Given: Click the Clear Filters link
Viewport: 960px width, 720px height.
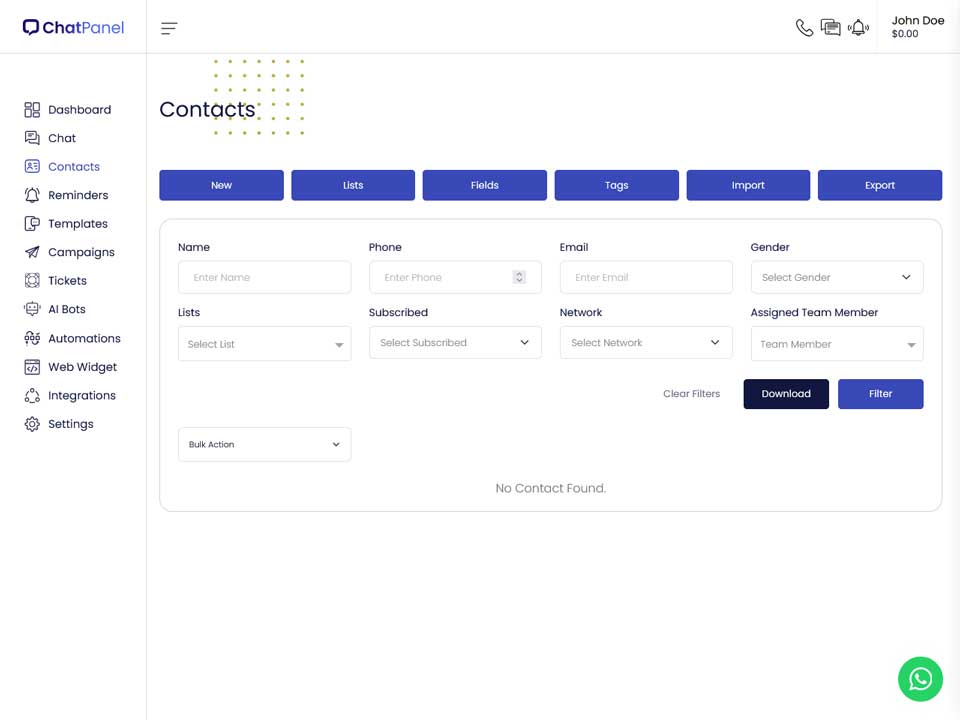Looking at the screenshot, I should pos(691,394).
